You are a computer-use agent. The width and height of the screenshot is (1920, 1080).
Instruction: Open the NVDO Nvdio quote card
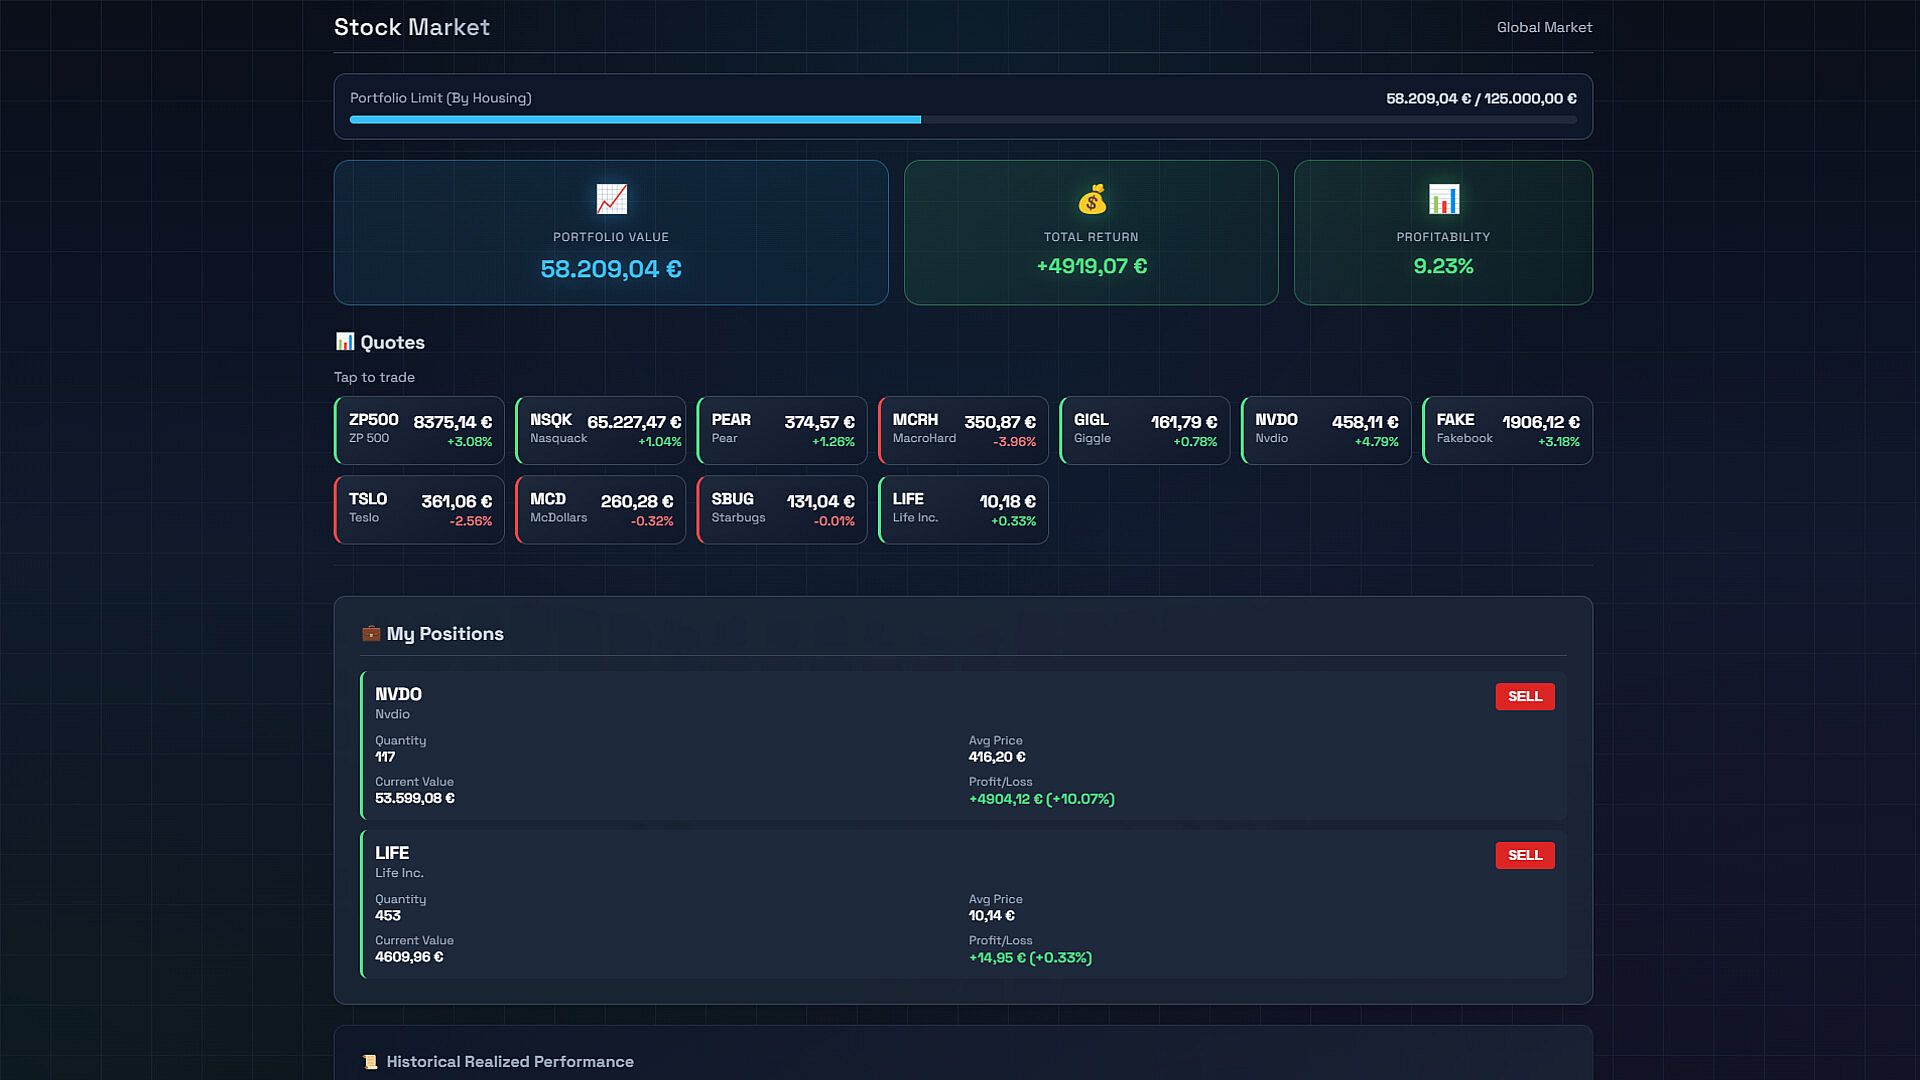tap(1326, 430)
